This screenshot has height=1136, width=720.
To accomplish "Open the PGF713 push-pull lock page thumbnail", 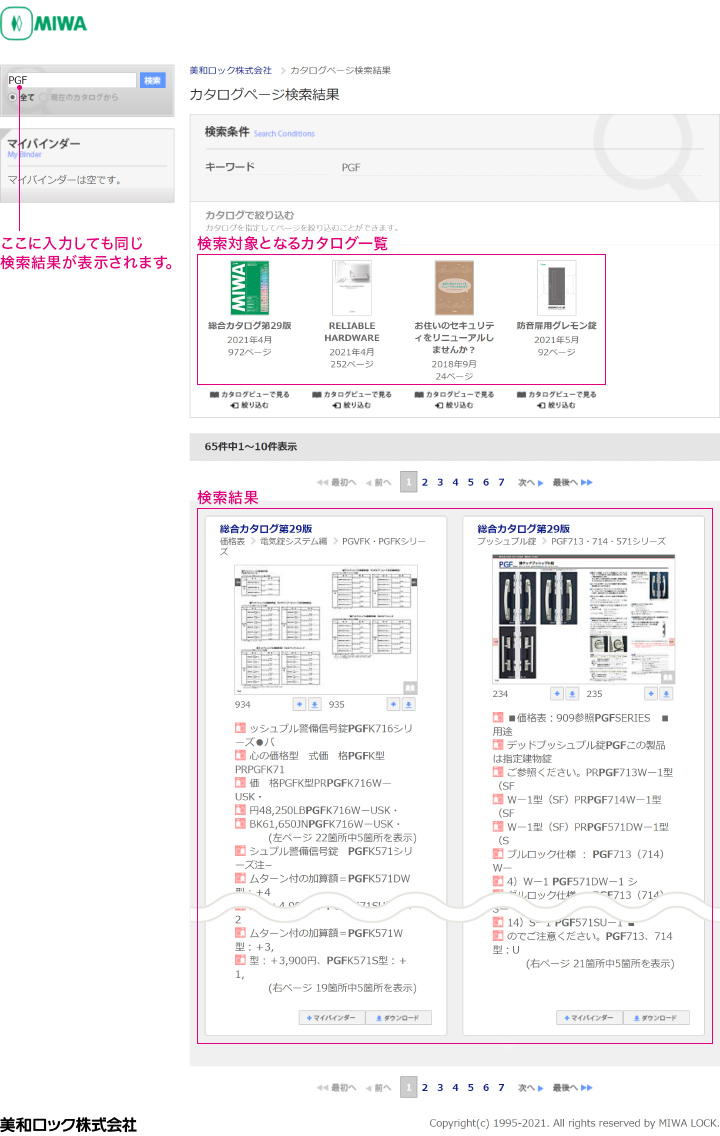I will coord(584,619).
